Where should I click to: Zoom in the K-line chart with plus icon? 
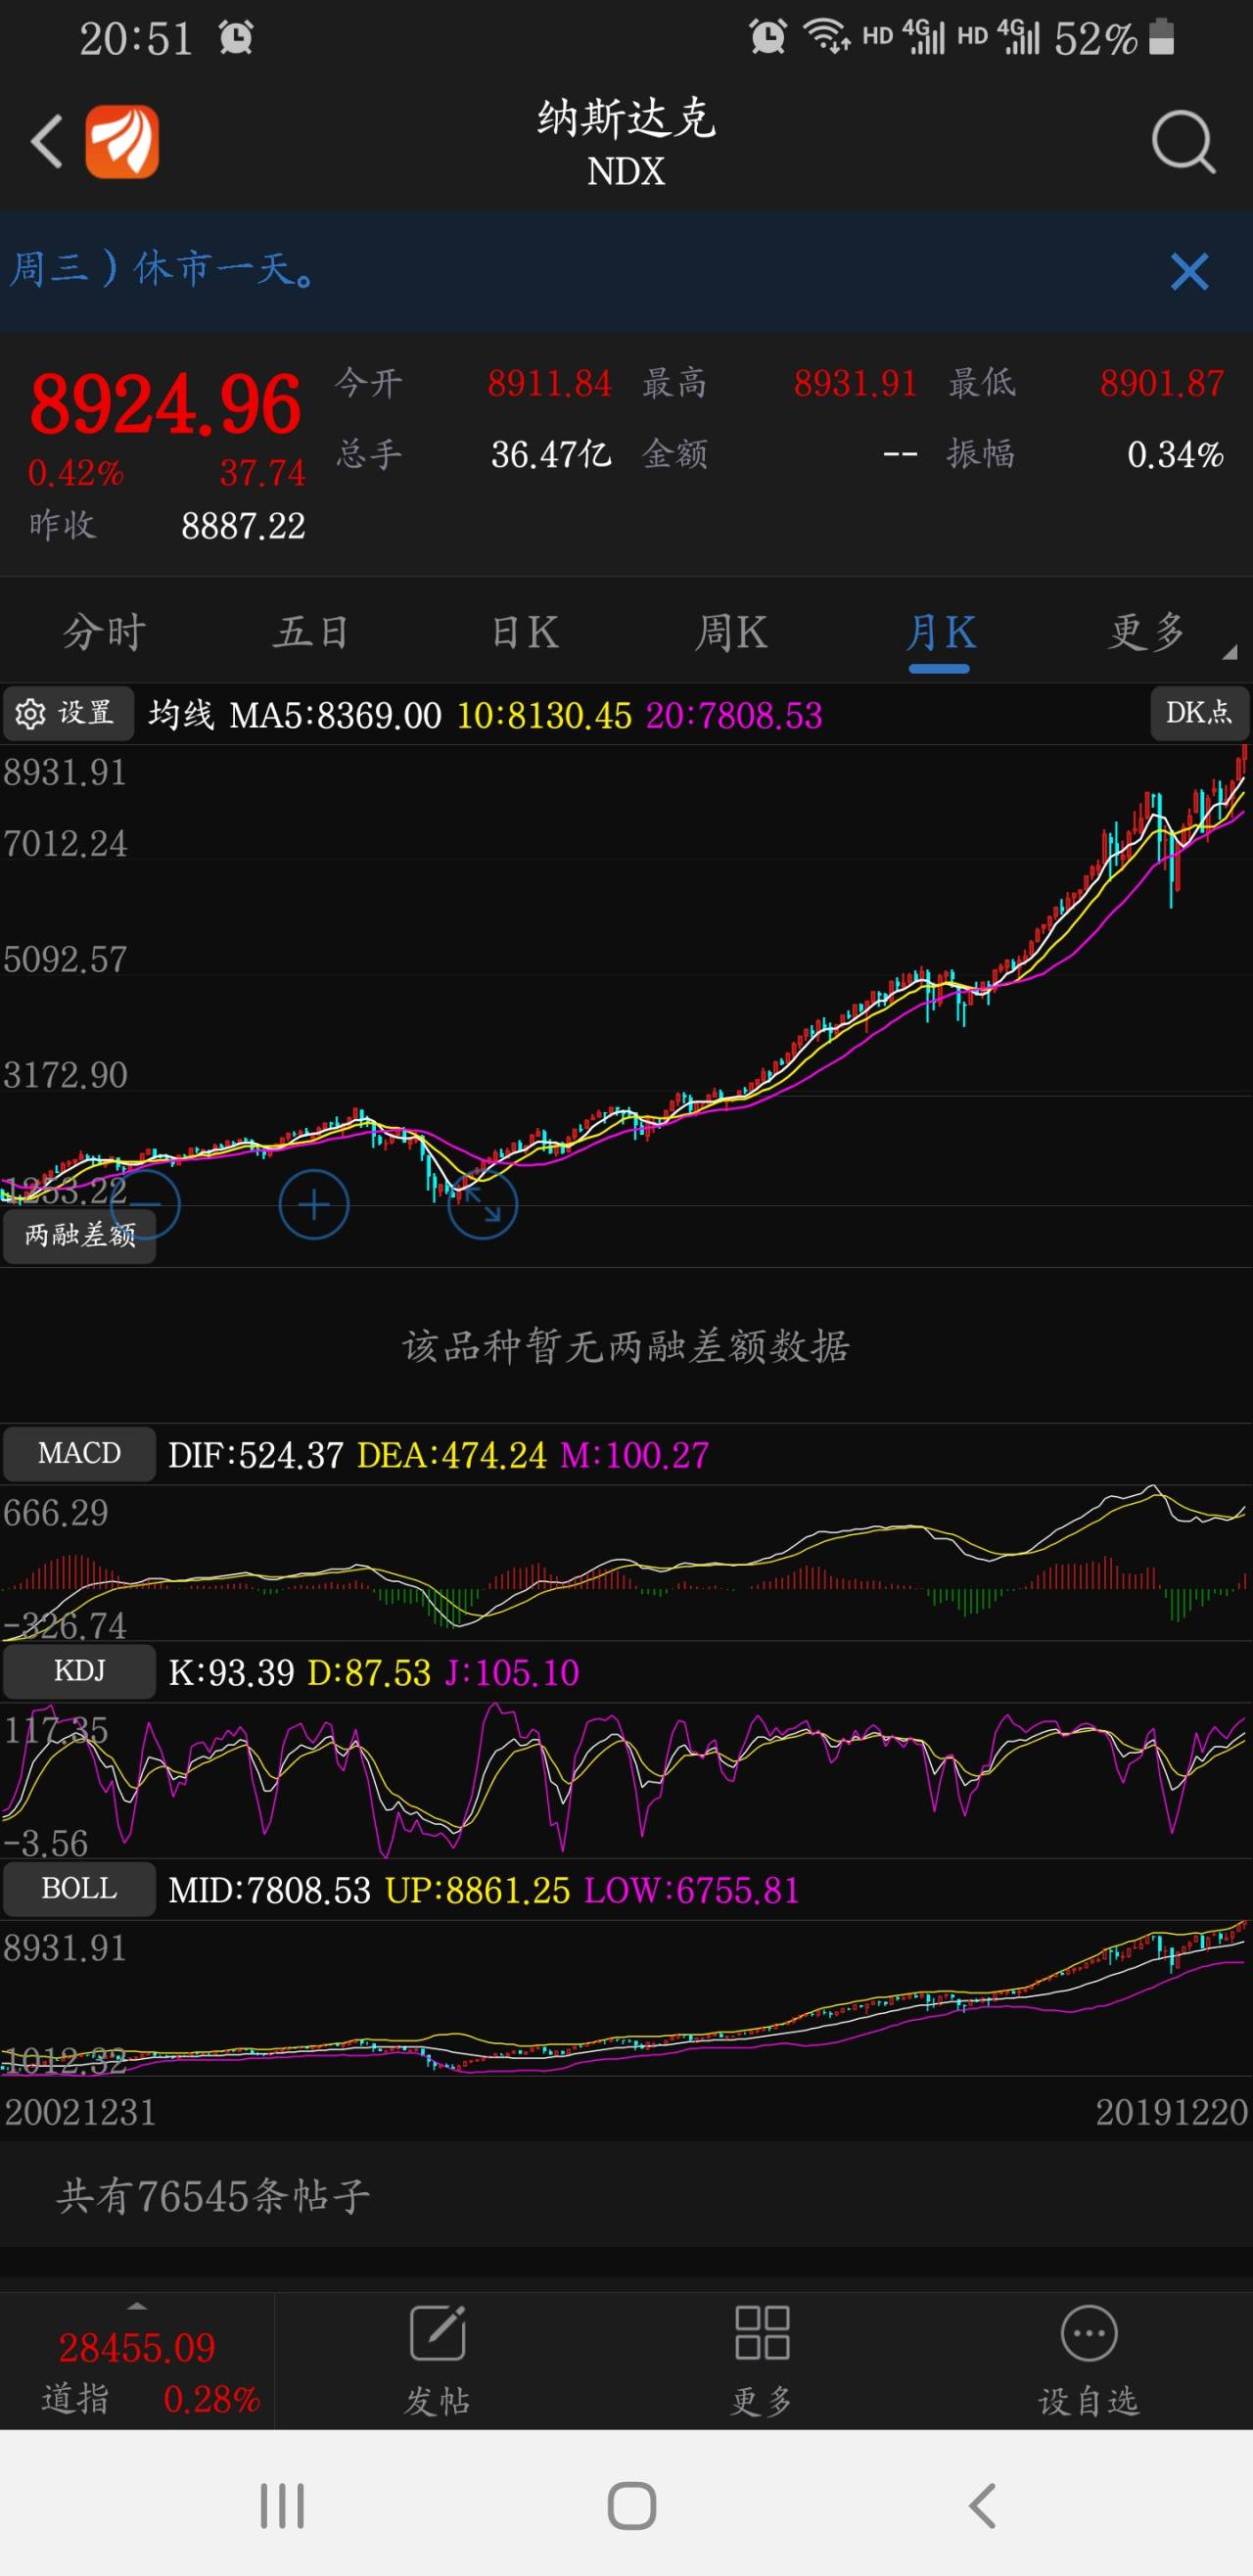(314, 1204)
